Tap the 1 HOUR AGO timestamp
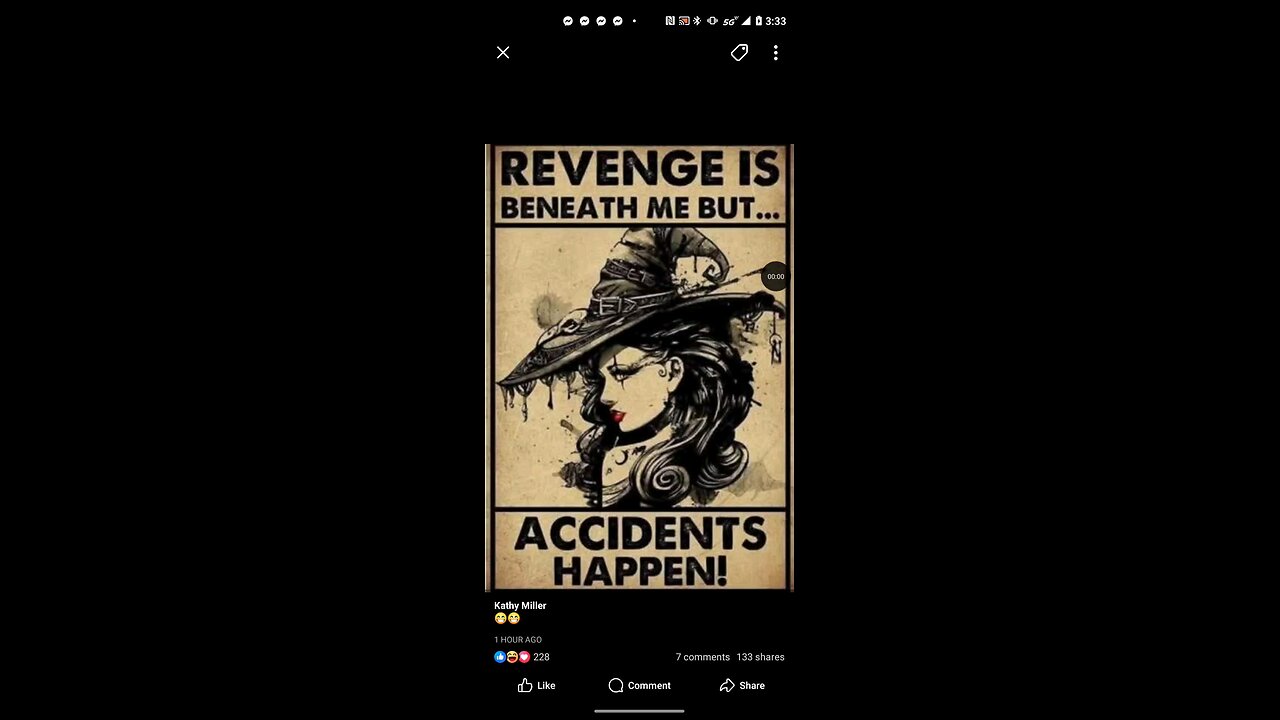The width and height of the screenshot is (1280, 720). 518,640
